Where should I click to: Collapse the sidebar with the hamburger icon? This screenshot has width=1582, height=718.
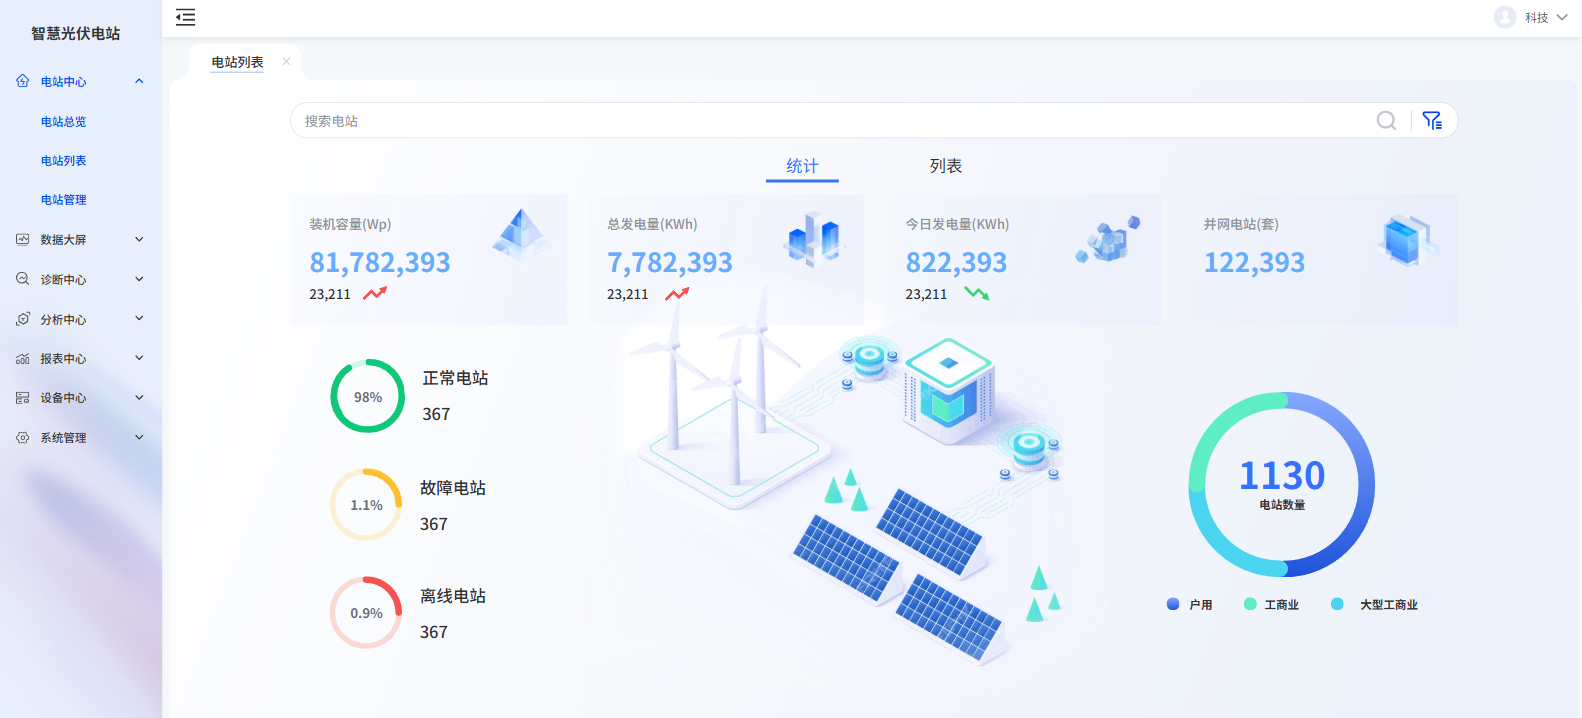[x=185, y=17]
